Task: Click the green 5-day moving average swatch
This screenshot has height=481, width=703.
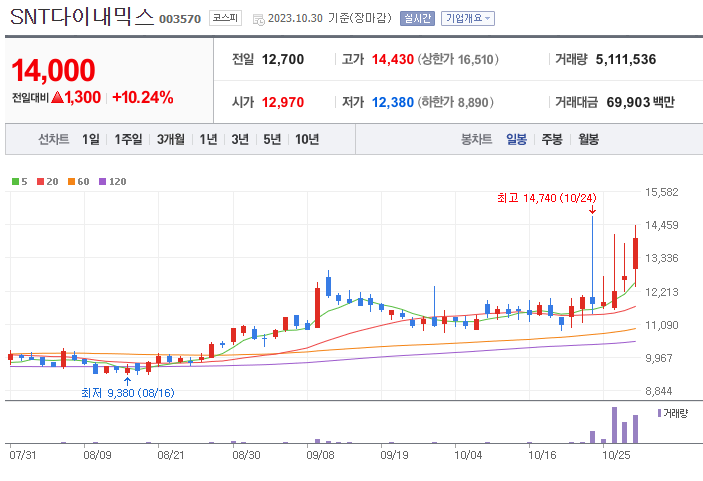Action: (x=15, y=182)
